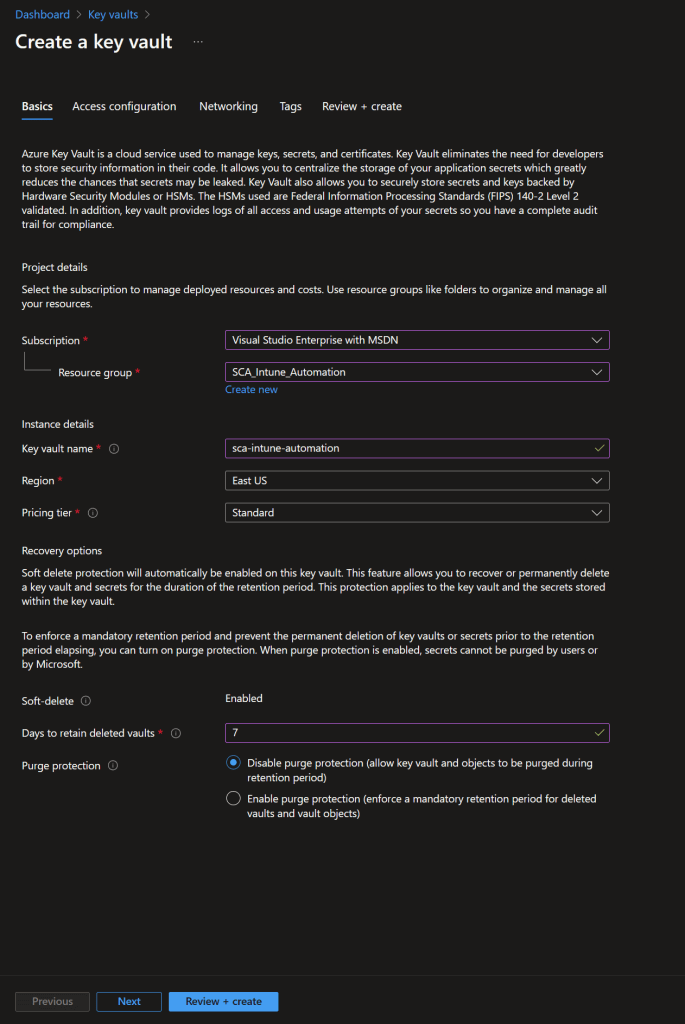
Task: Click the Create new resource group link
Action: tap(251, 390)
